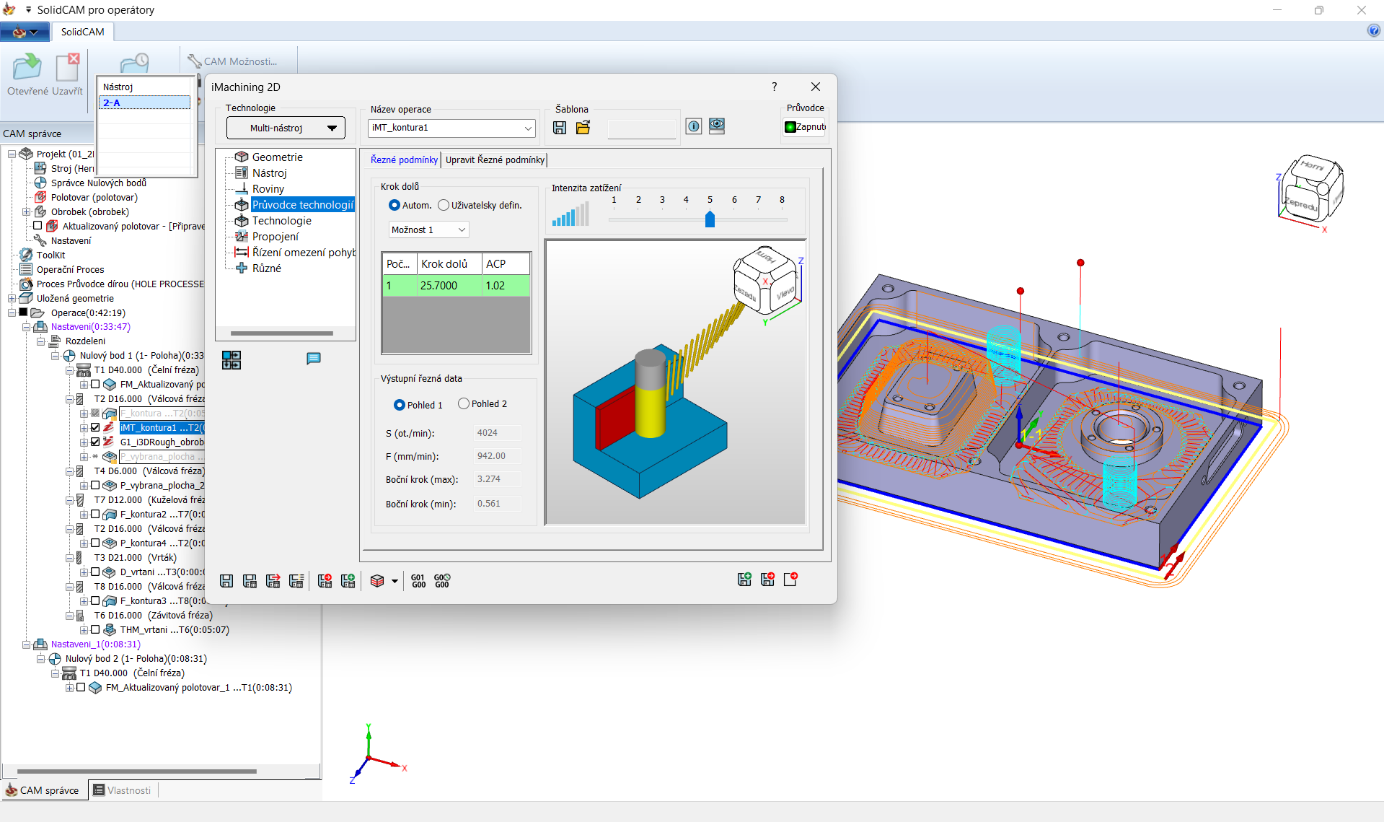Open ToolKit in CAM správce tree
The image size is (1384, 822).
coord(51,255)
